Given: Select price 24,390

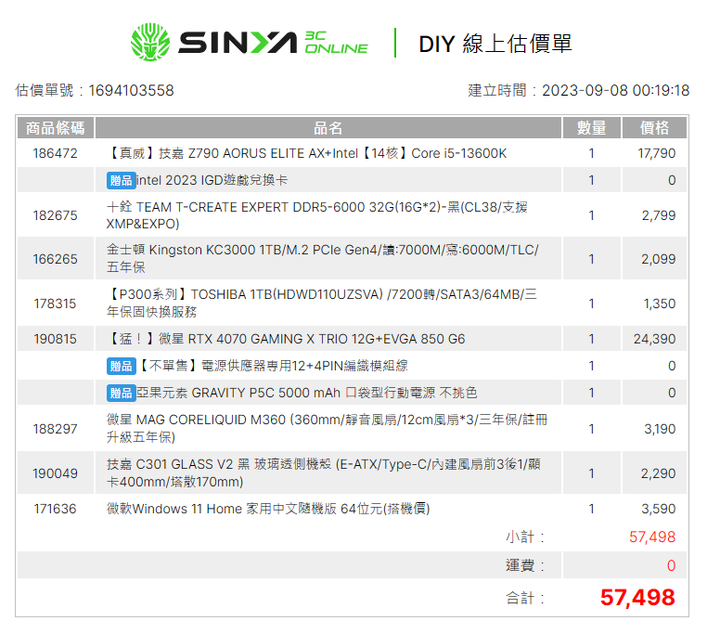Looking at the screenshot, I should click(654, 339).
